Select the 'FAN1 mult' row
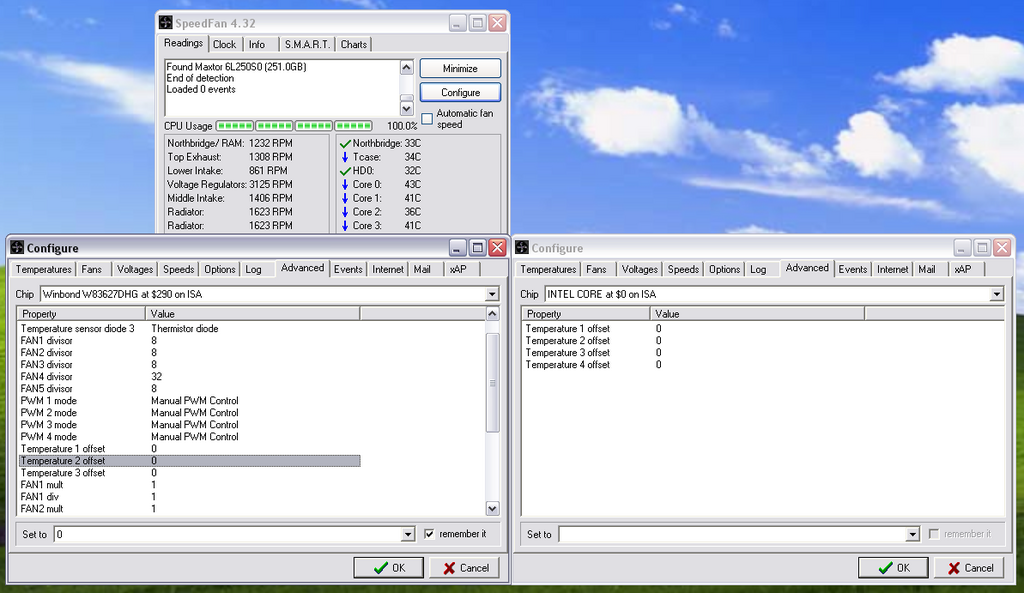 pyautogui.click(x=189, y=485)
